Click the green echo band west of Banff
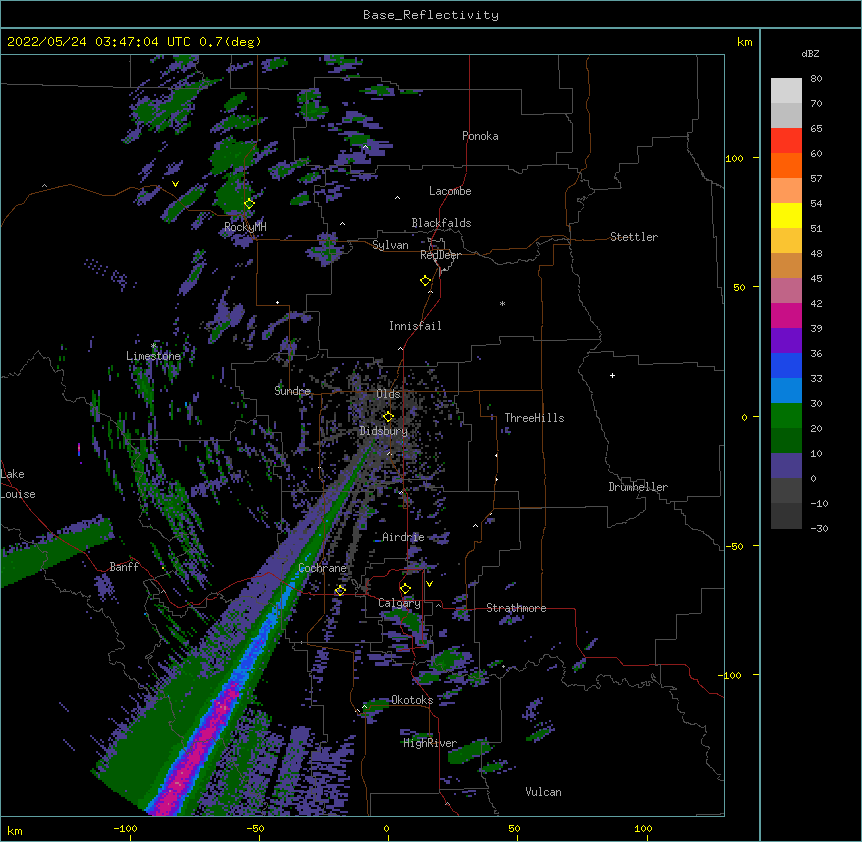This screenshot has width=862, height=842. point(55,550)
